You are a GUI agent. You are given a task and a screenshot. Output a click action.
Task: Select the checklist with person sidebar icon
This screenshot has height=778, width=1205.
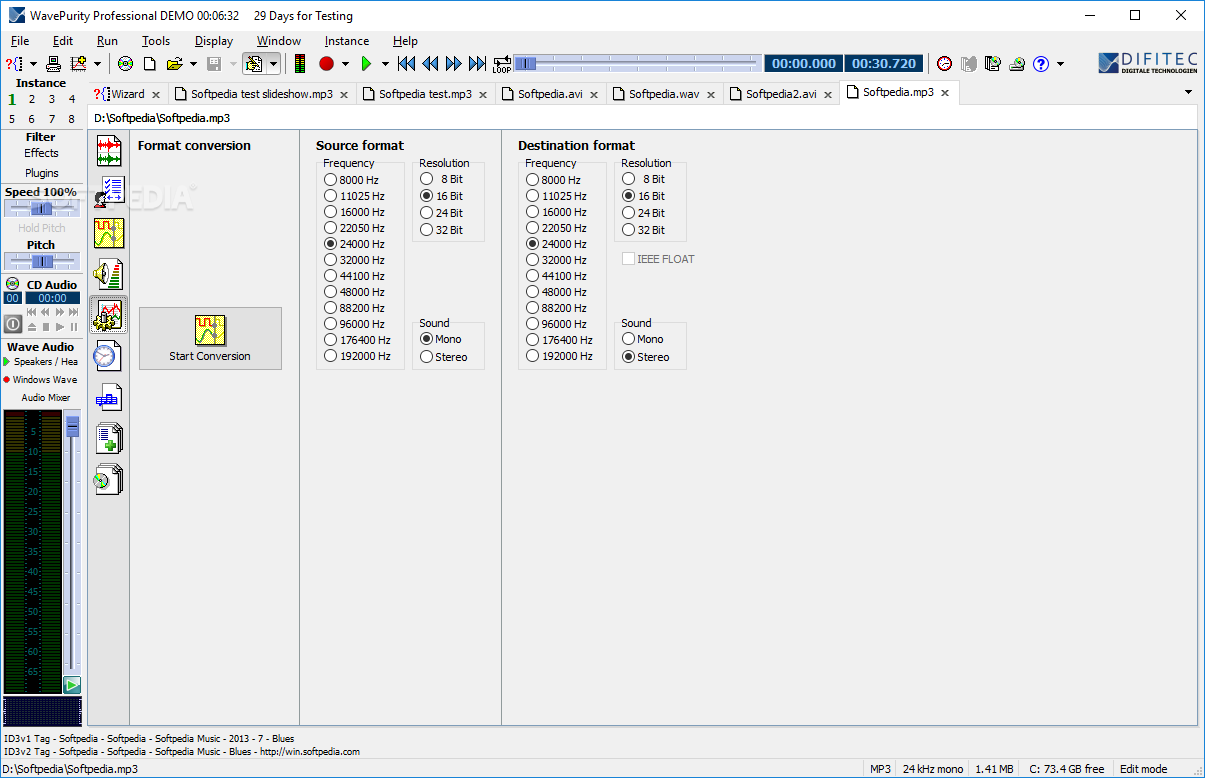pos(109,192)
